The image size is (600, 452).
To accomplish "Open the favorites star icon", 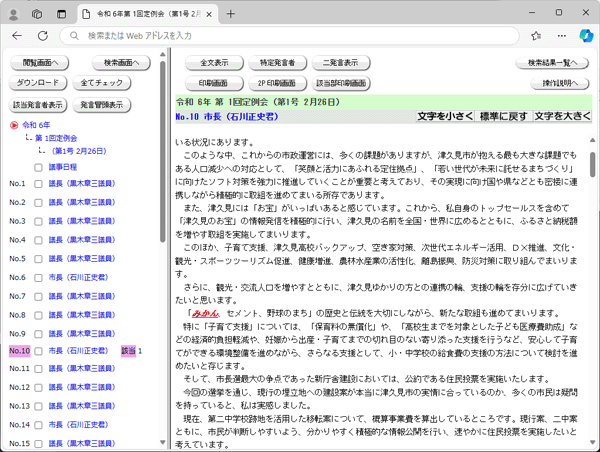I will click(x=536, y=36).
